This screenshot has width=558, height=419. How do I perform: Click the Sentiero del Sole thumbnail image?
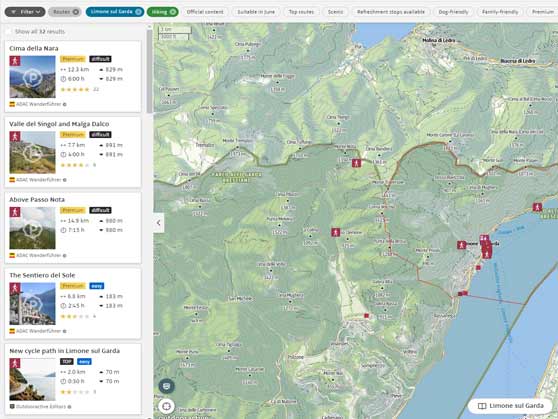click(x=32, y=304)
